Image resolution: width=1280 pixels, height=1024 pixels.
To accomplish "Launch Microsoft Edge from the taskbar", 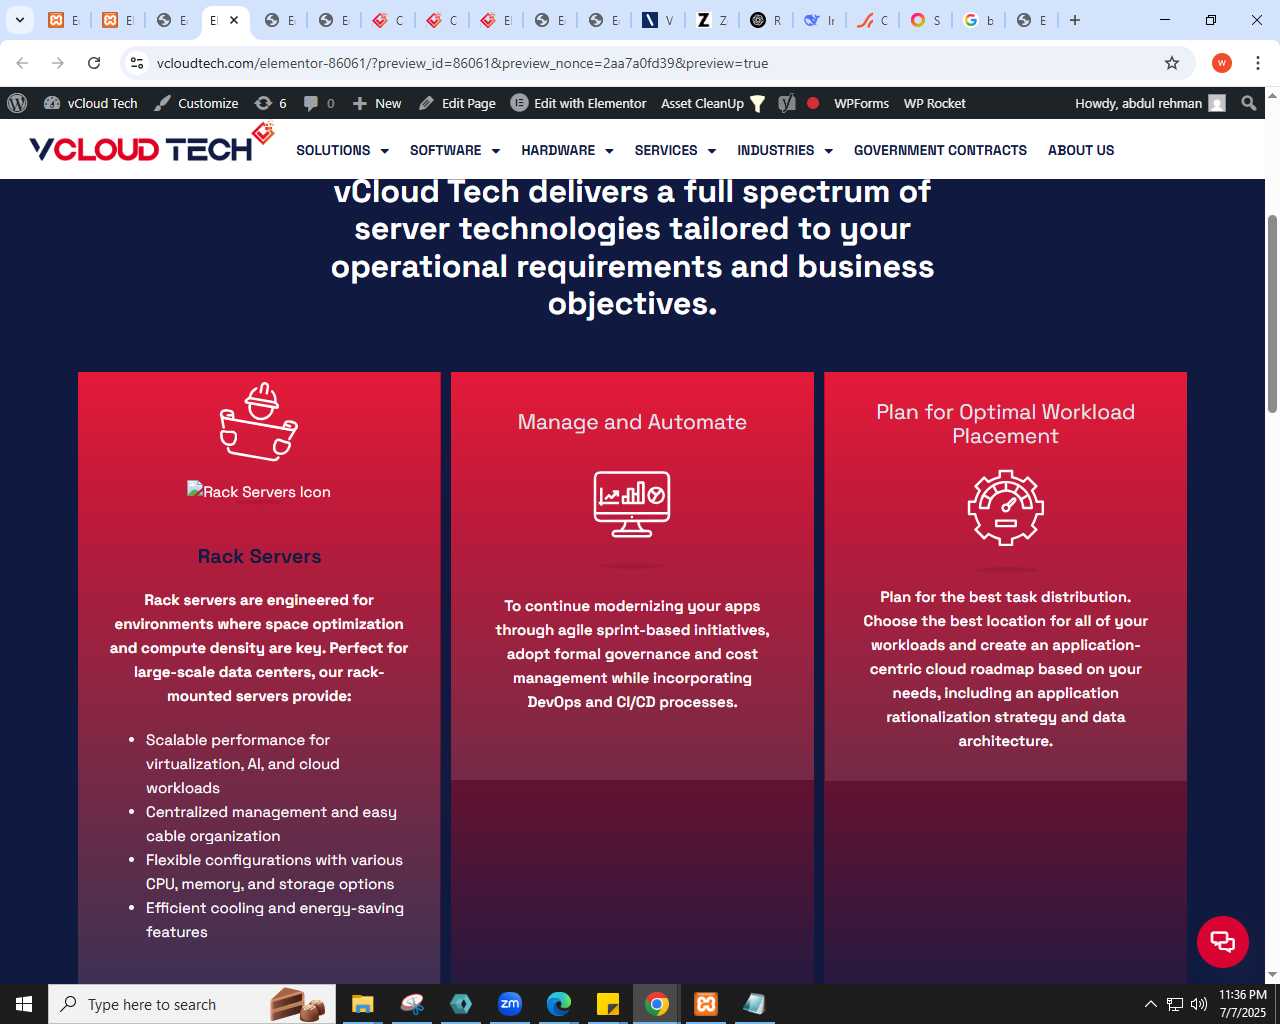I will pos(559,1004).
